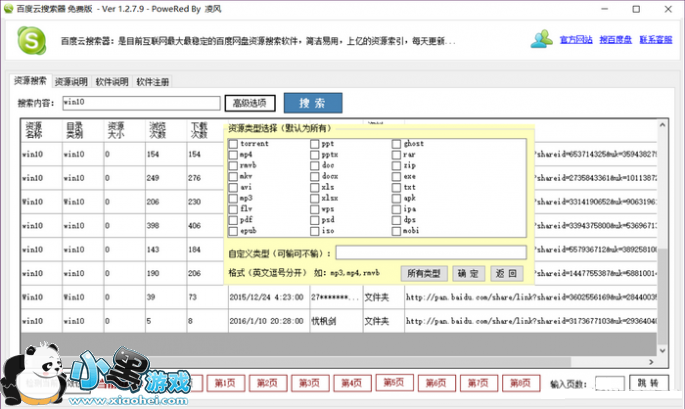Switch to the 资源说明 tab
The width and height of the screenshot is (685, 409).
(71, 82)
